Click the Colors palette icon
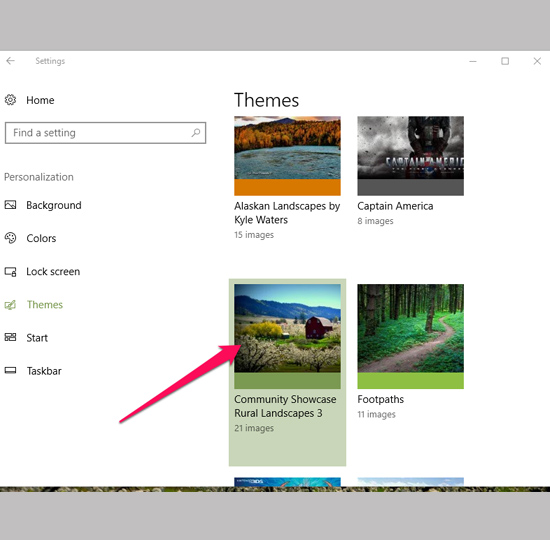Image resolution: width=550 pixels, height=540 pixels. 10,238
